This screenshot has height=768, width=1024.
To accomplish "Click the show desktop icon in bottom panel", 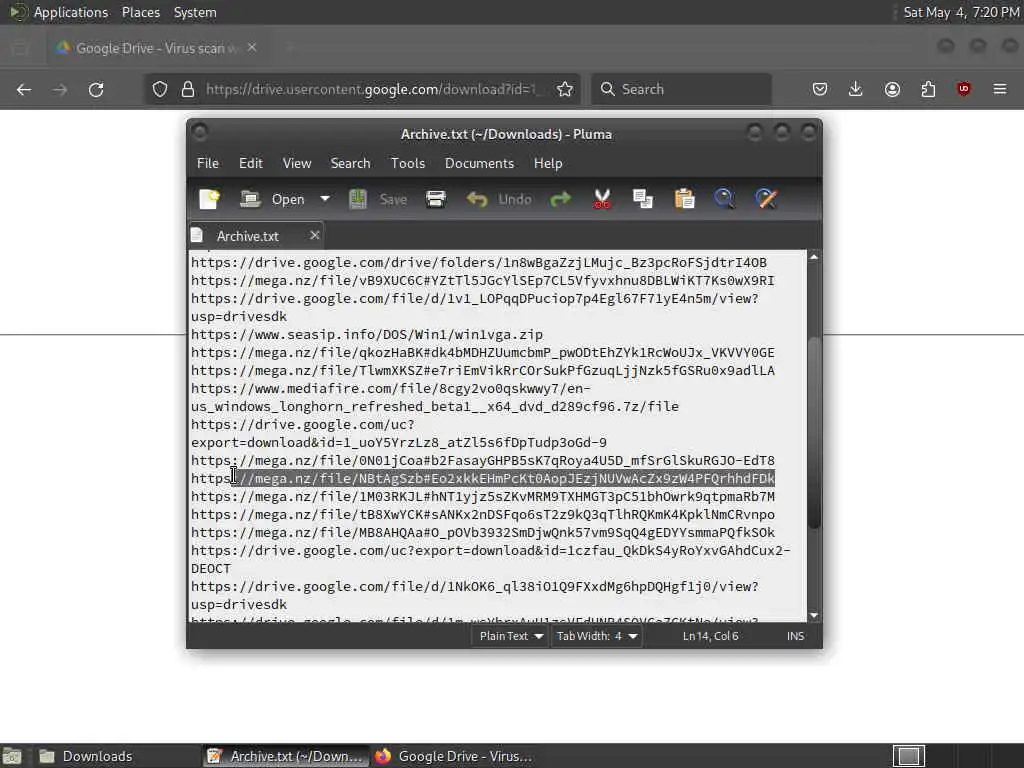I will pos(12,756).
